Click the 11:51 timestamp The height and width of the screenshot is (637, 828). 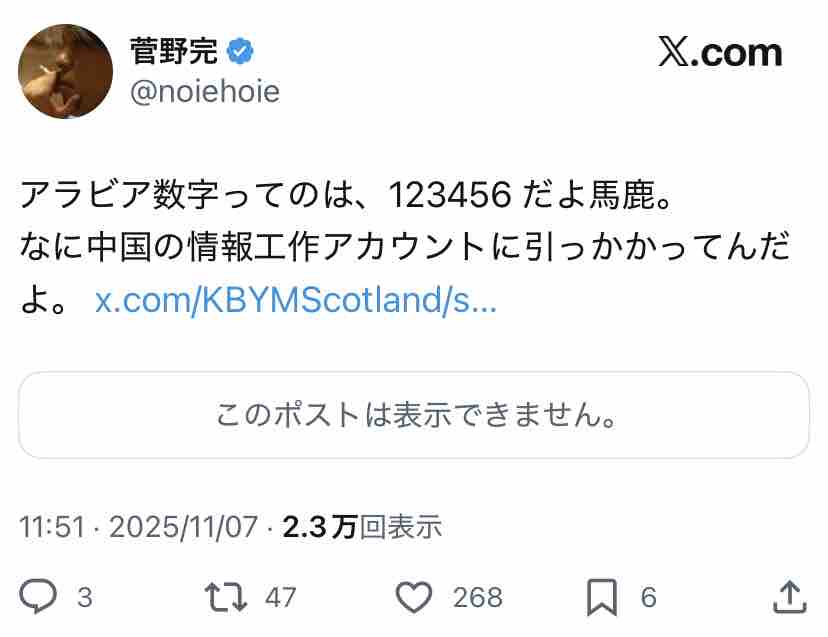[x=52, y=527]
